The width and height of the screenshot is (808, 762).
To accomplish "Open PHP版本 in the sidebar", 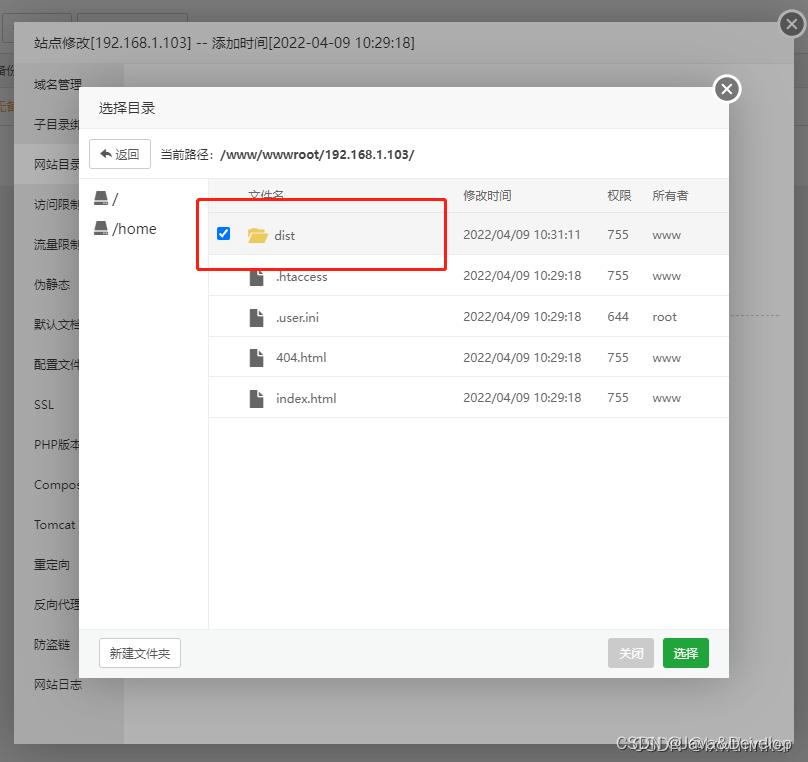I will pyautogui.click(x=57, y=445).
